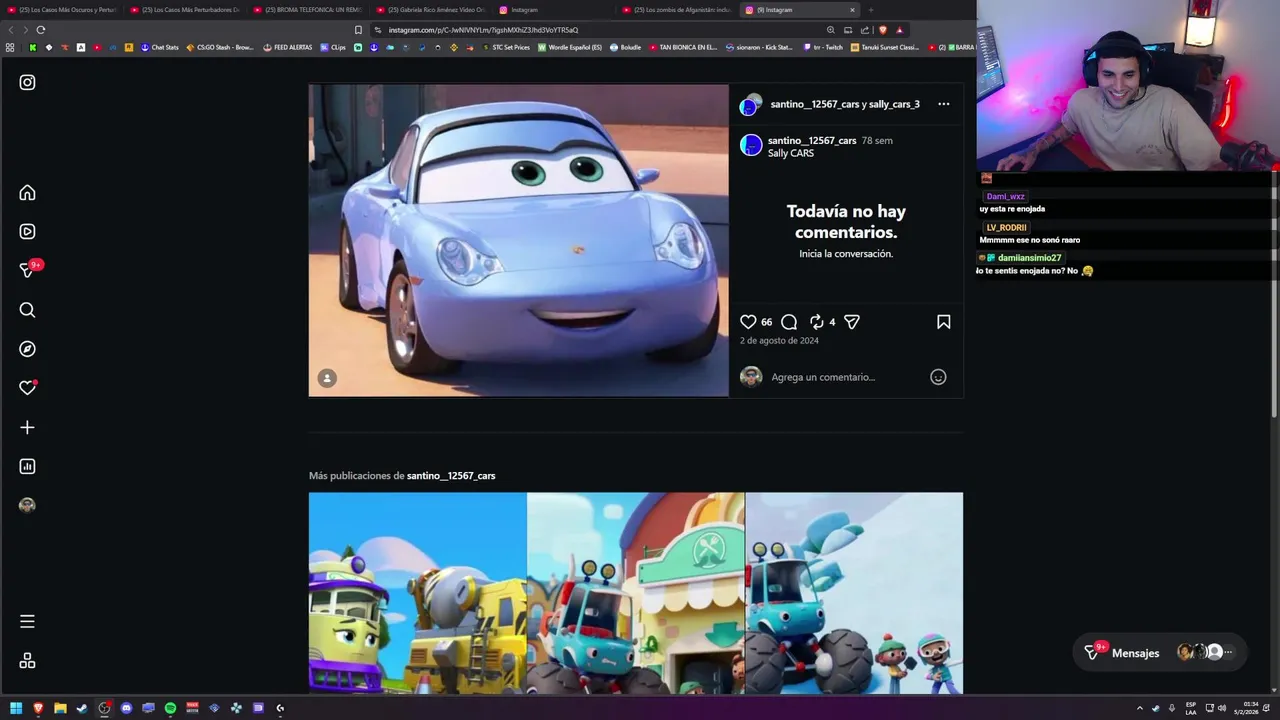
Task: Open the sally_cars_3 collaborator profile
Action: 894,104
